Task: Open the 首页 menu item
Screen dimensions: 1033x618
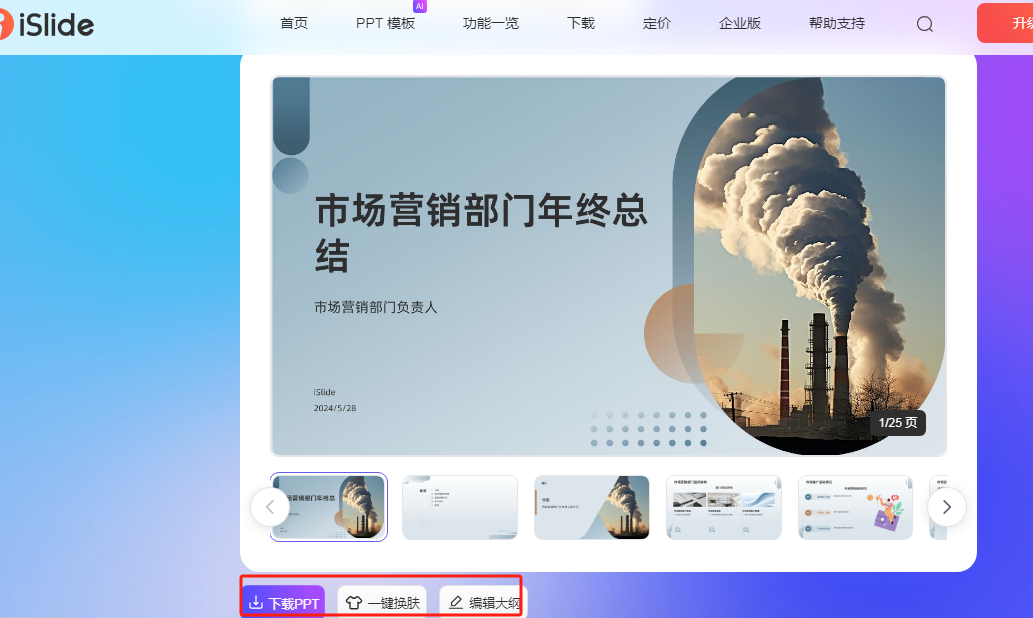Action: 294,23
